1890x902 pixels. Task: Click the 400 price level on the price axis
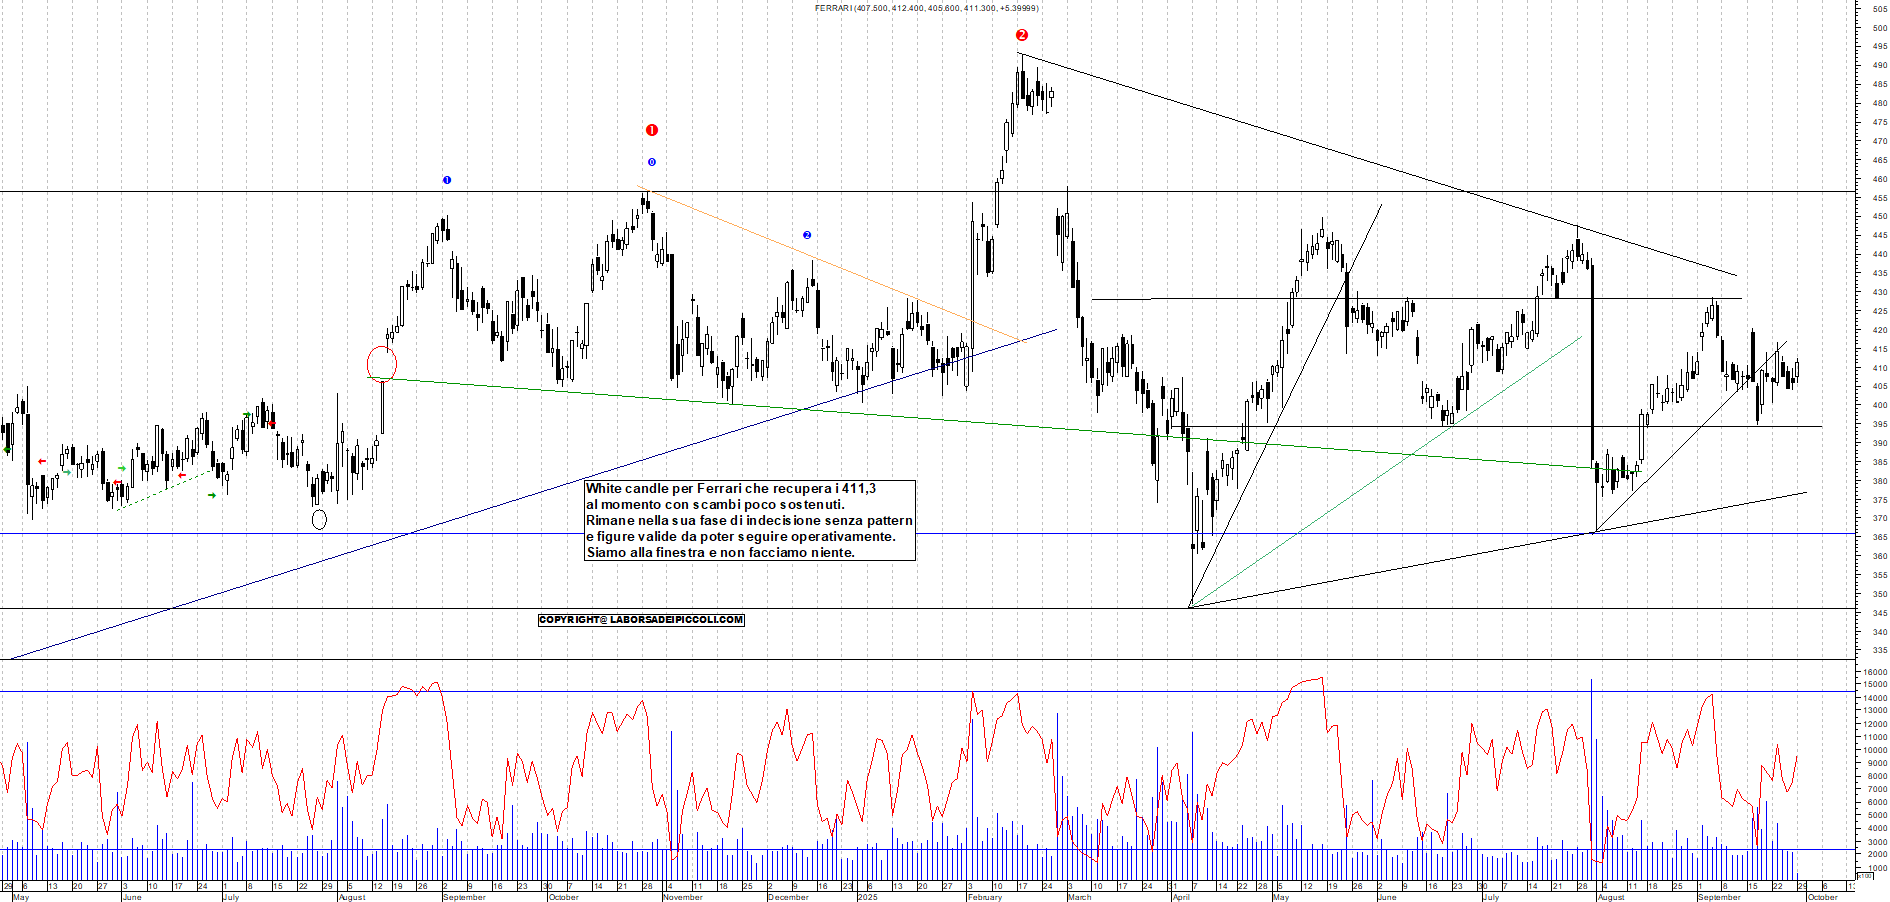coord(1879,405)
